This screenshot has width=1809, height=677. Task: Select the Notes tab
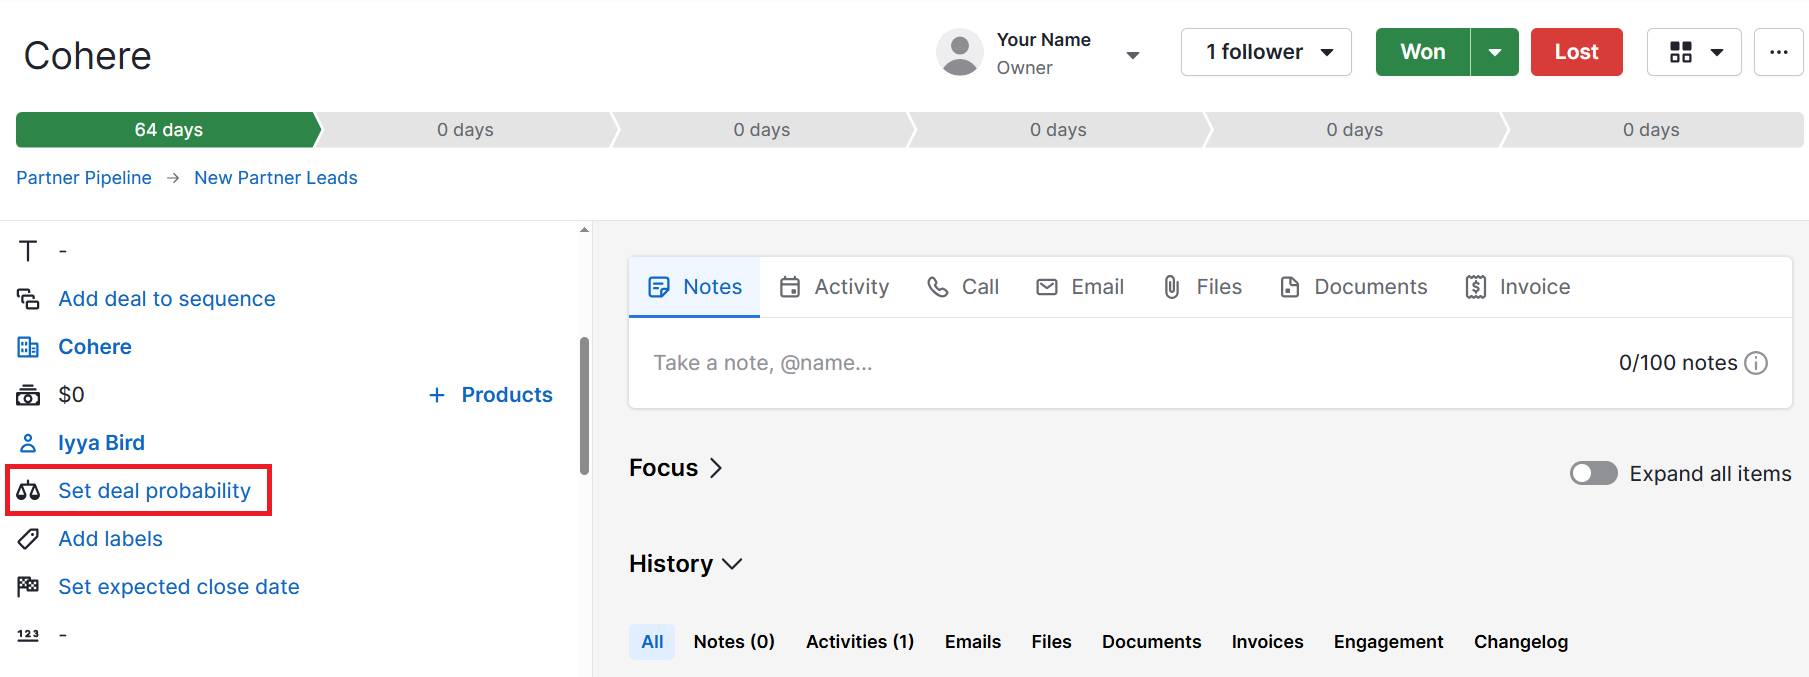(695, 287)
